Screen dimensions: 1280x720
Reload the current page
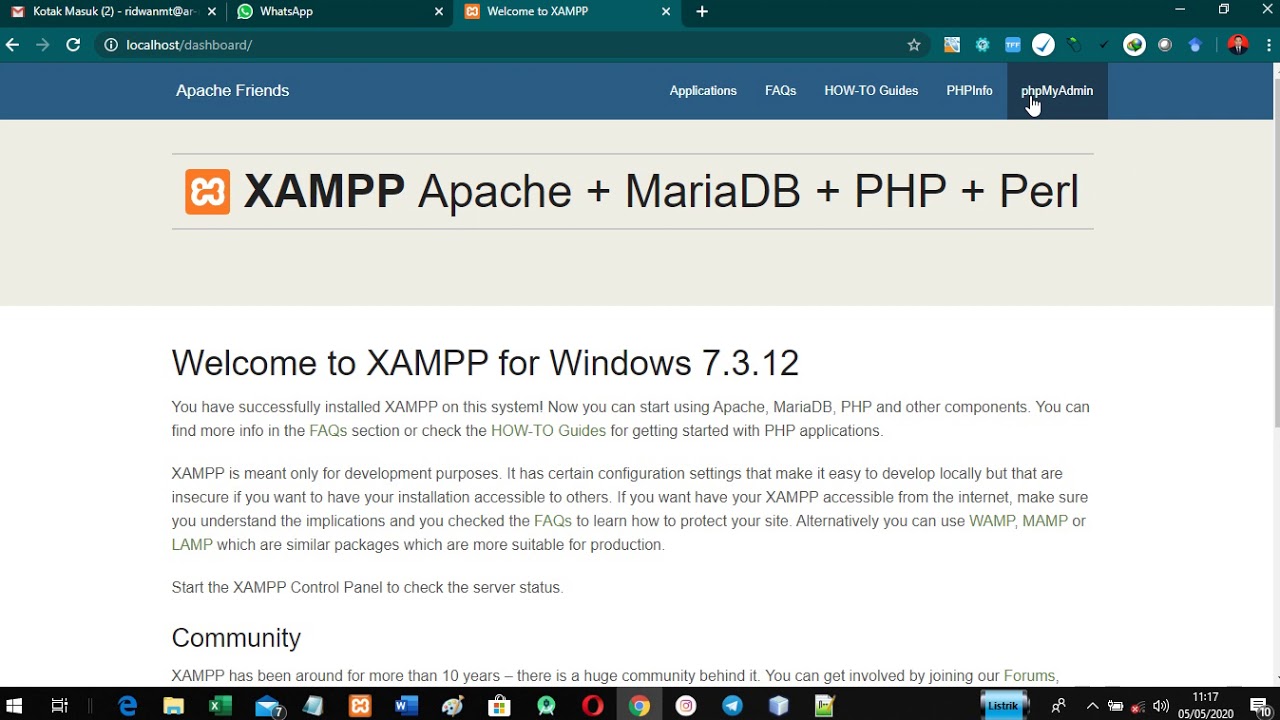[x=73, y=45]
